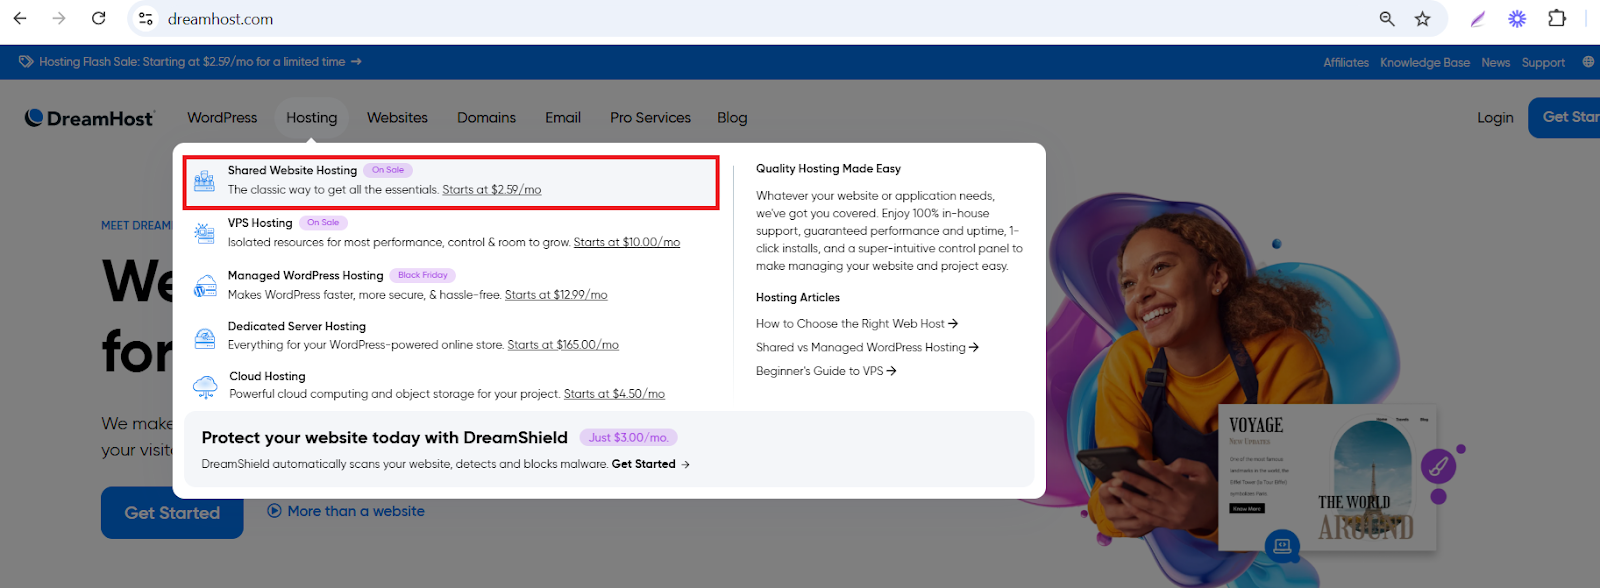Click the browser forward arrow
The image size is (1600, 588).
59,18
